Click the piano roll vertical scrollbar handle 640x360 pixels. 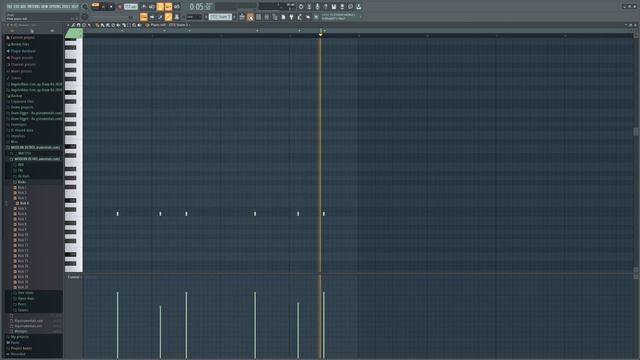point(636,132)
